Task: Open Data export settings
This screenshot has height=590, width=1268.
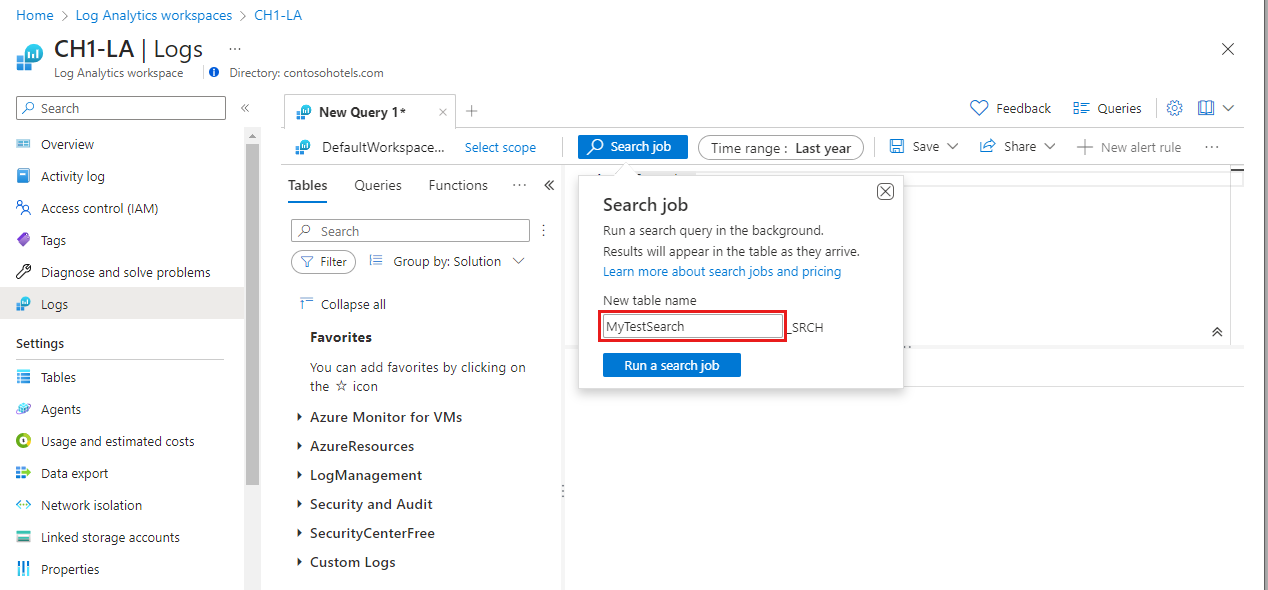Action: coord(74,473)
